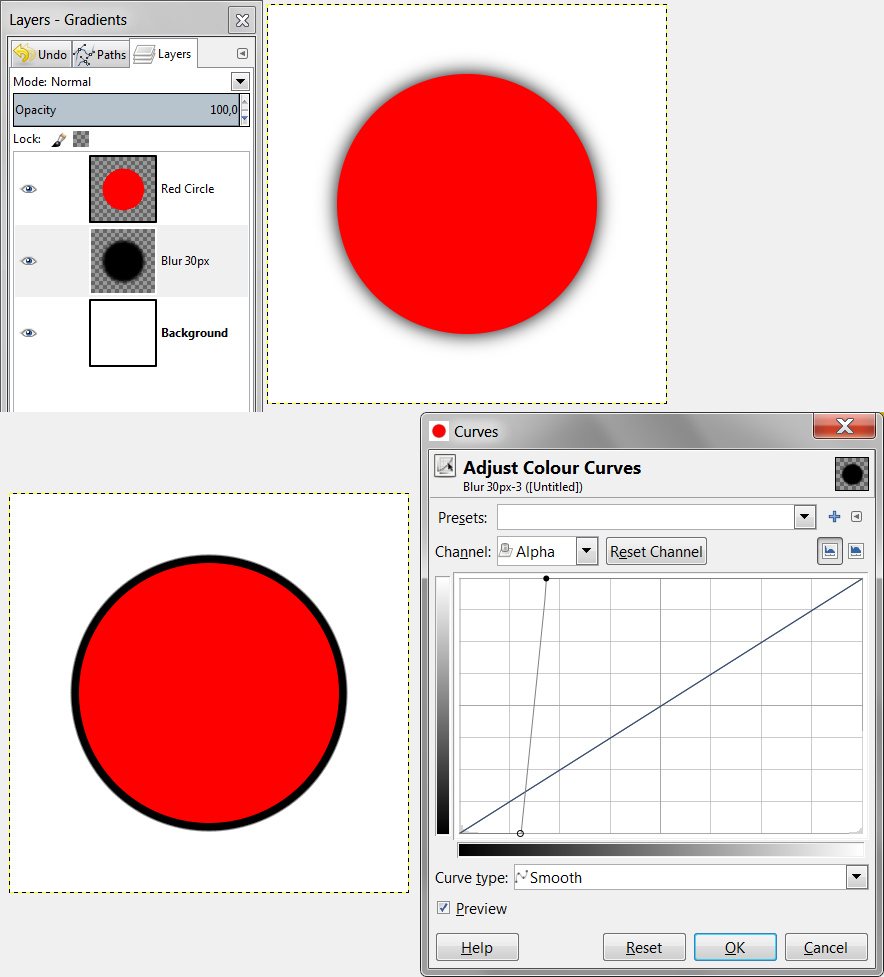This screenshot has width=884, height=977.
Task: Click the Help button
Action: coord(477,948)
